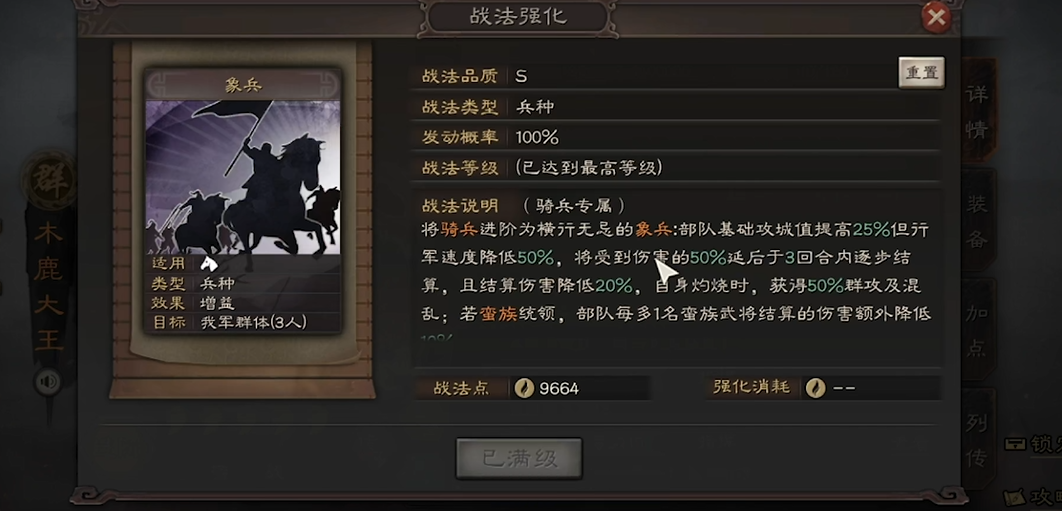Viewport: 1062px width, 511px height.
Task: Select the 加点 attribute points tab
Action: click(977, 331)
